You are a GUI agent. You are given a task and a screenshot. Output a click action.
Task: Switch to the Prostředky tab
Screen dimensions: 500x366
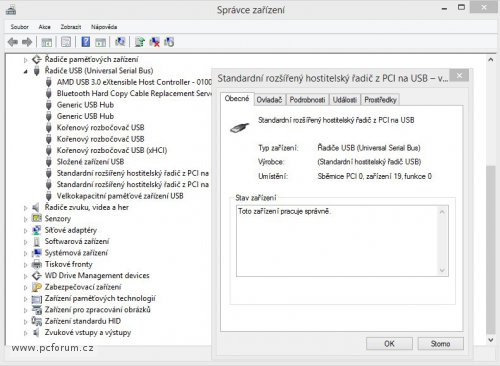pyautogui.click(x=380, y=100)
